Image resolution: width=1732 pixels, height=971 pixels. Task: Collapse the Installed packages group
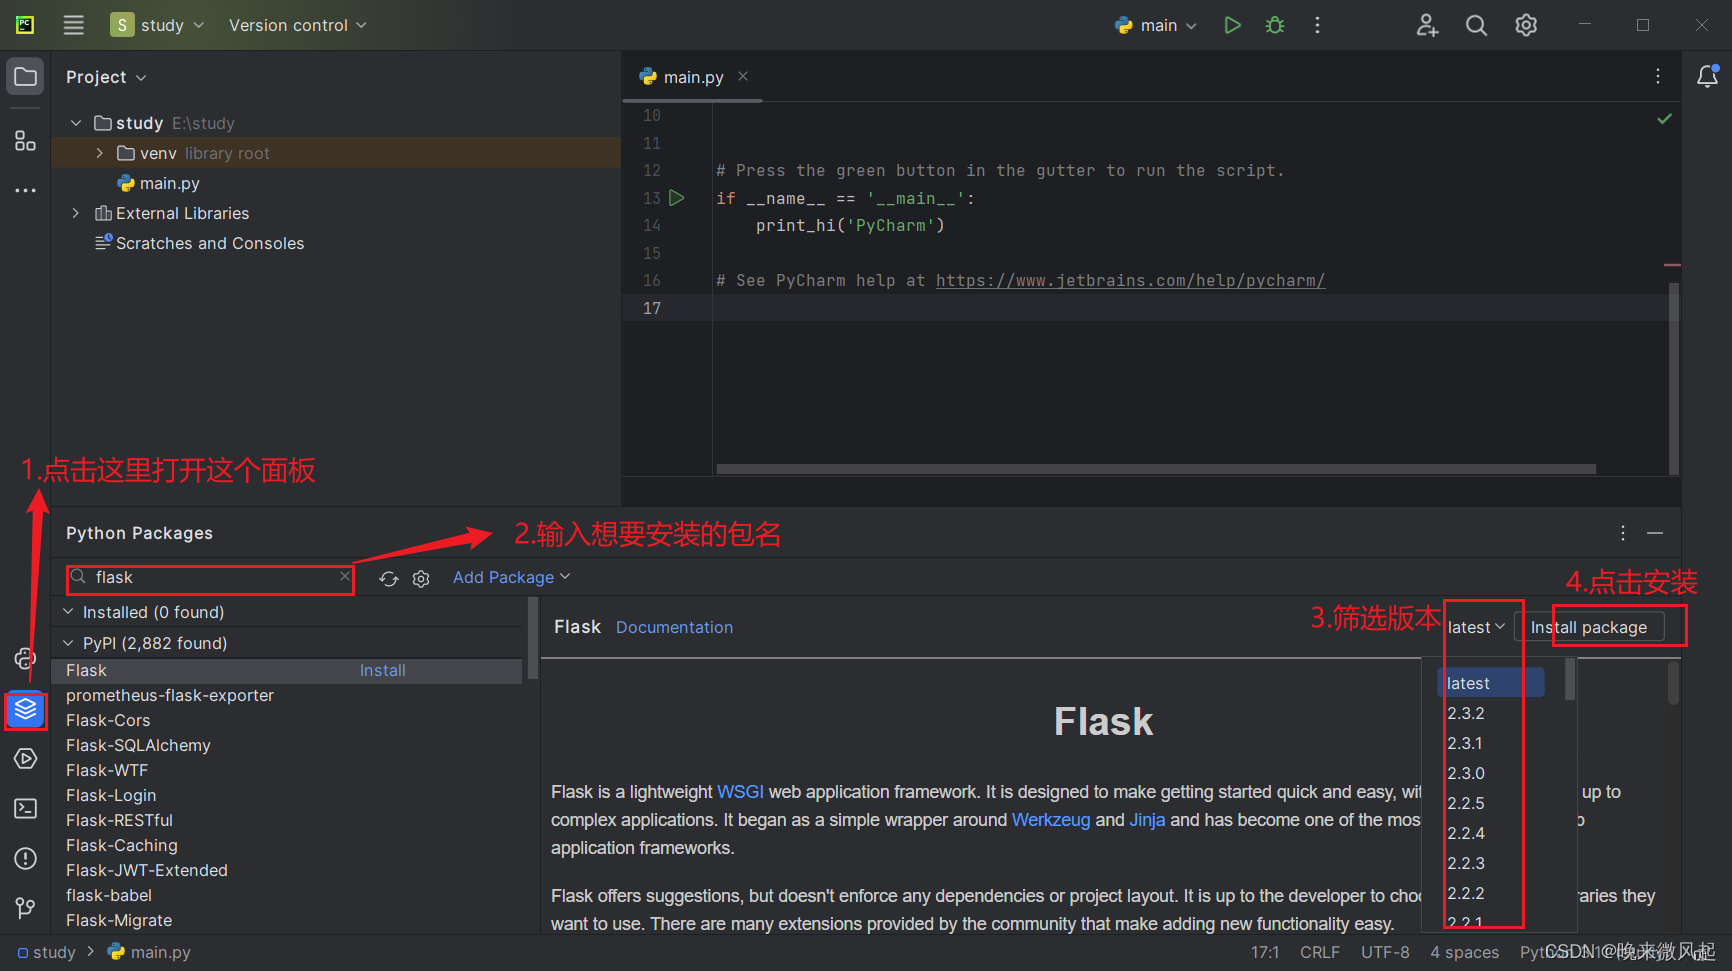(x=68, y=612)
